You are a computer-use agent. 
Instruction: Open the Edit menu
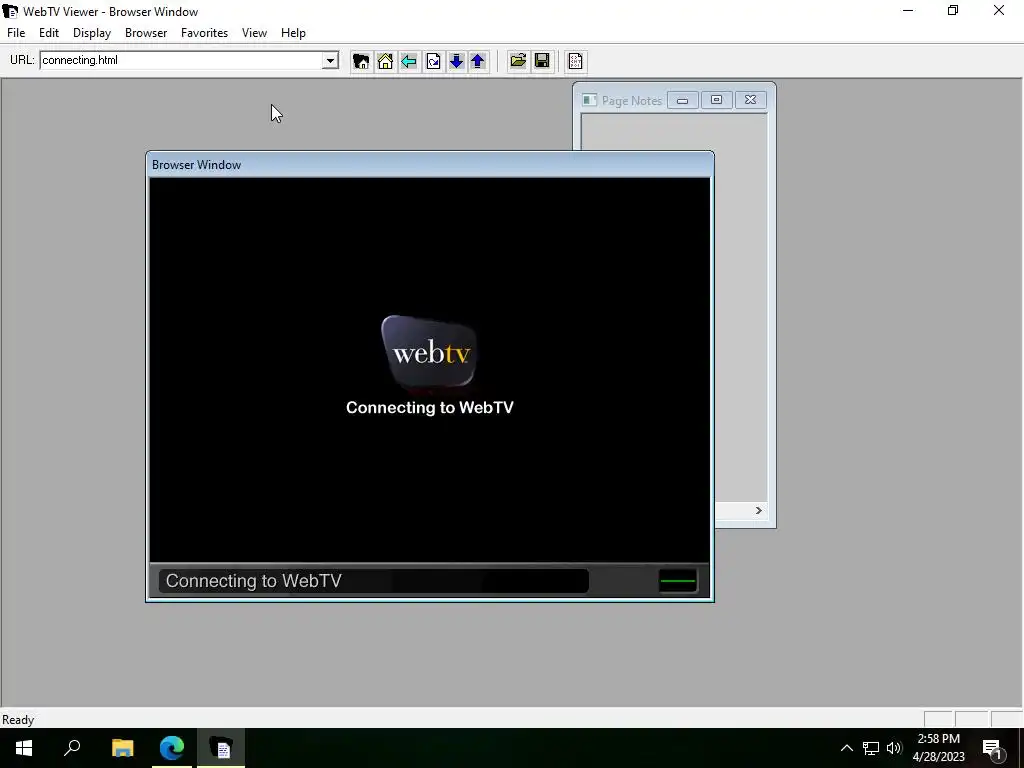(x=49, y=33)
